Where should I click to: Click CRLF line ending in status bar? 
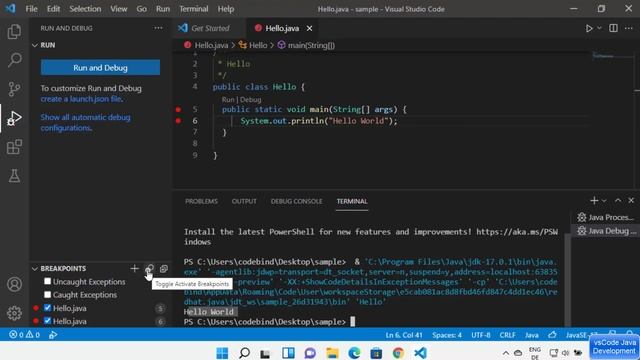pyautogui.click(x=507, y=335)
